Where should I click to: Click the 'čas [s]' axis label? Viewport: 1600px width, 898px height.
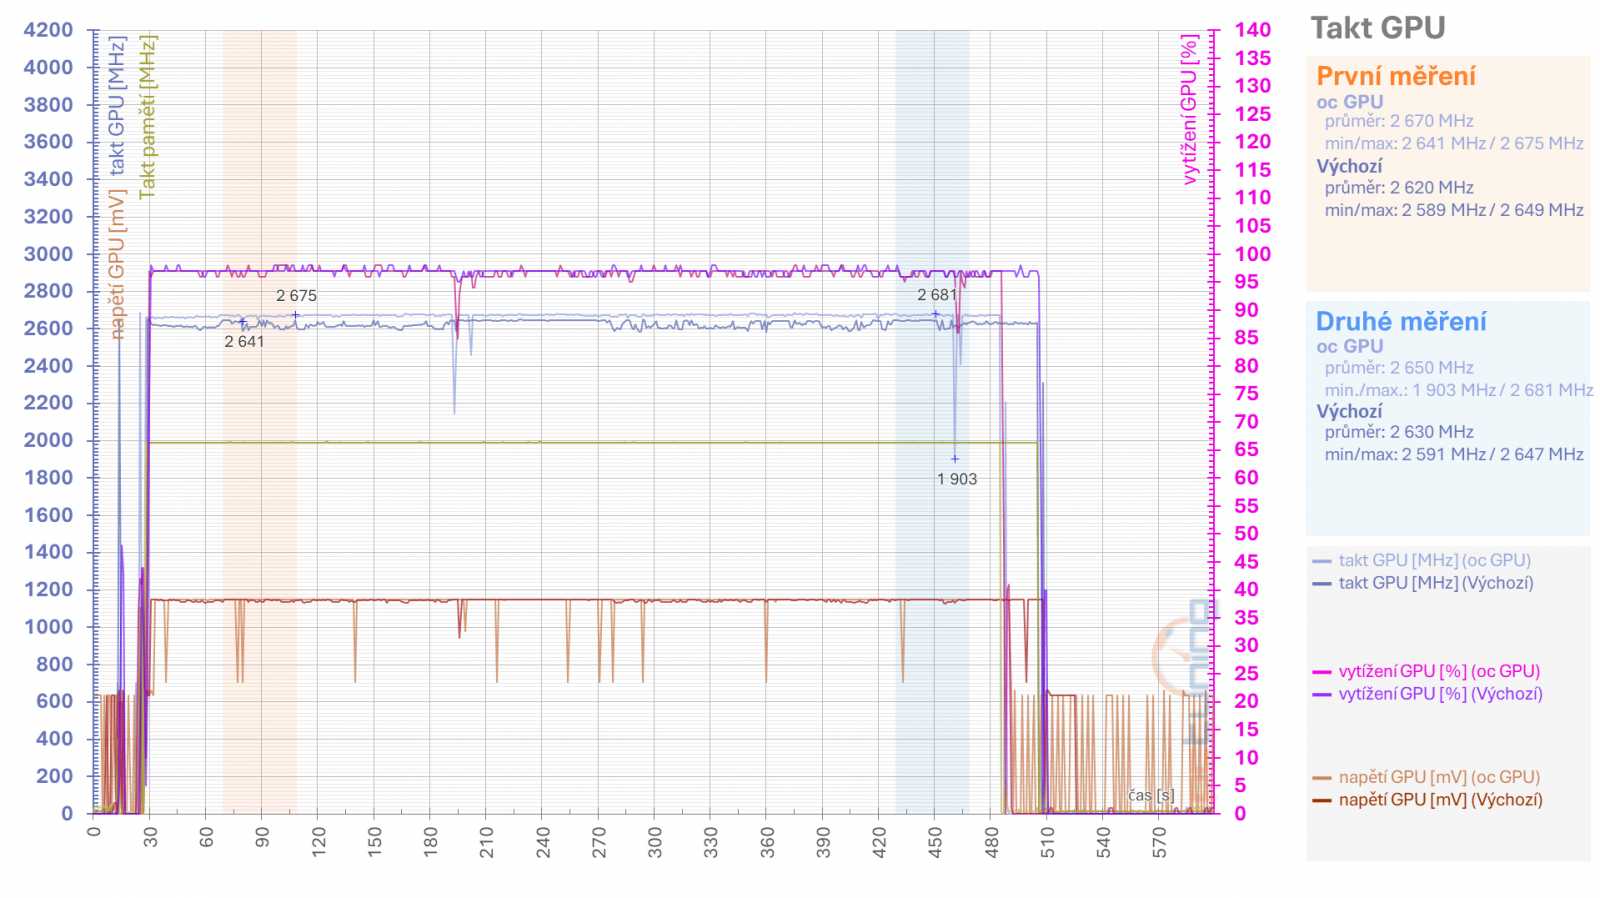point(1151,795)
